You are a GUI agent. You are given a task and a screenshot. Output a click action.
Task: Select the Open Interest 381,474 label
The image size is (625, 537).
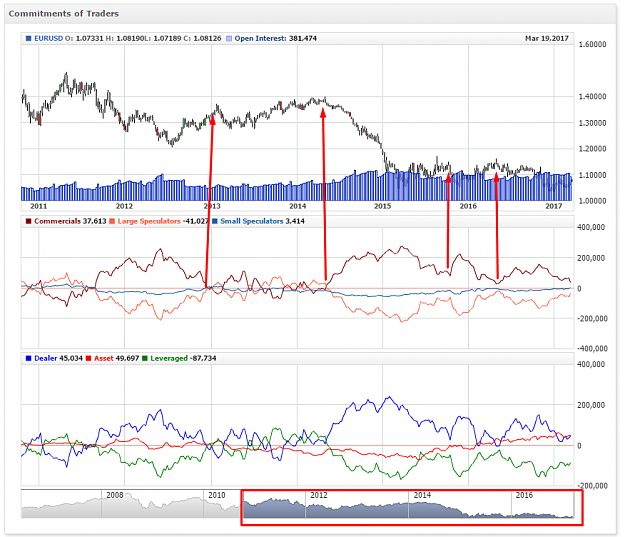275,39
